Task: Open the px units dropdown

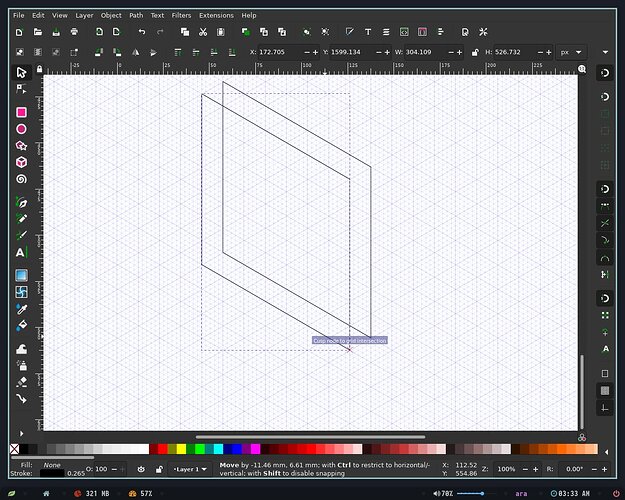Action: (571, 52)
